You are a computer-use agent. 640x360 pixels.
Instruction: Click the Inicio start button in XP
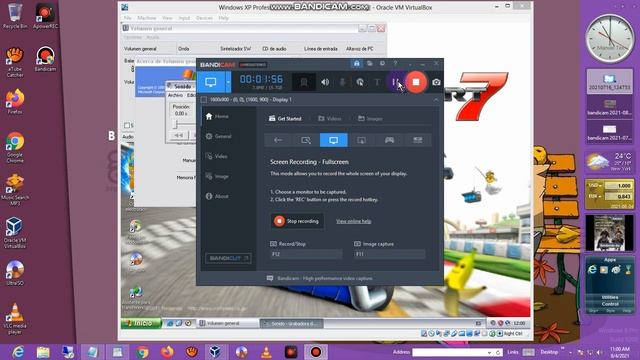tap(141, 323)
